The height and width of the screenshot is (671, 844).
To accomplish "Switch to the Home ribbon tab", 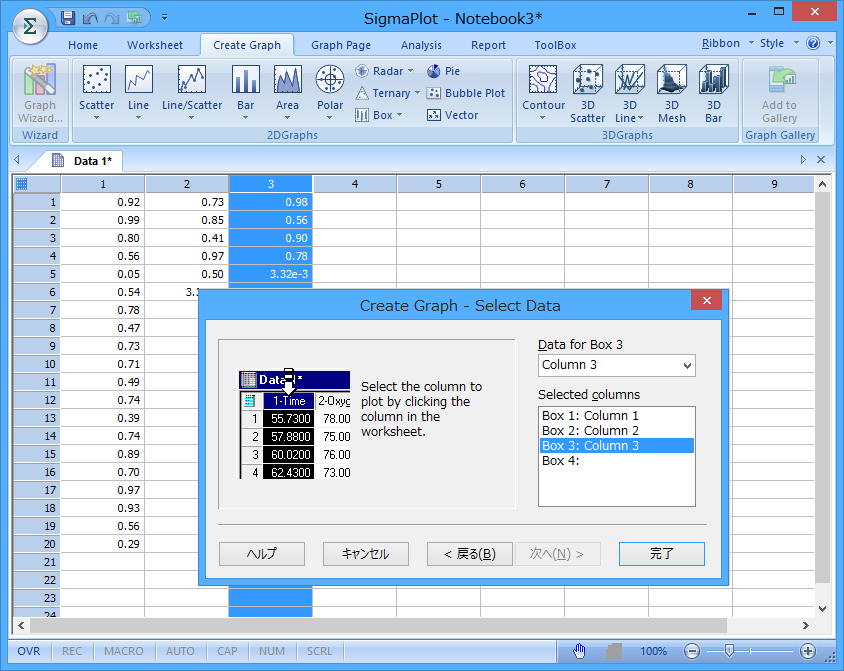I will (x=83, y=45).
